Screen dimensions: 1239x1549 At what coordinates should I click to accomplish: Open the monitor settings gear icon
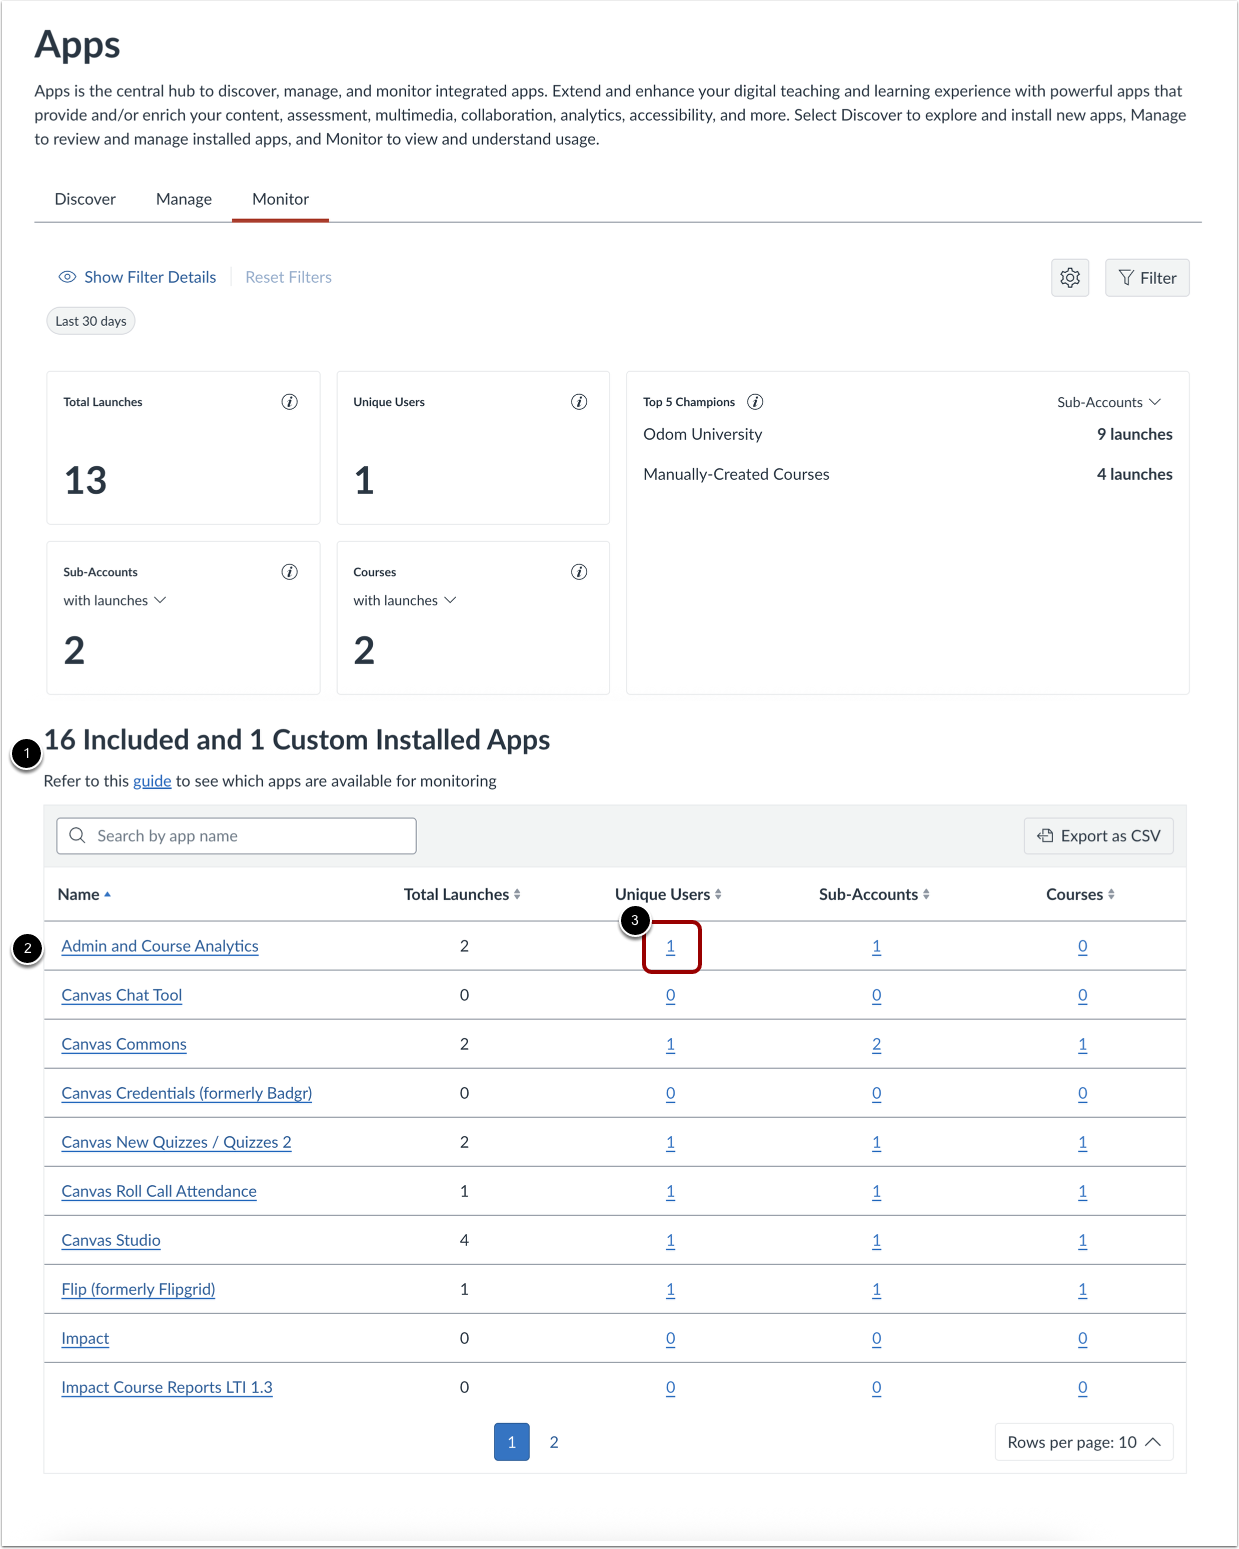pyautogui.click(x=1070, y=277)
